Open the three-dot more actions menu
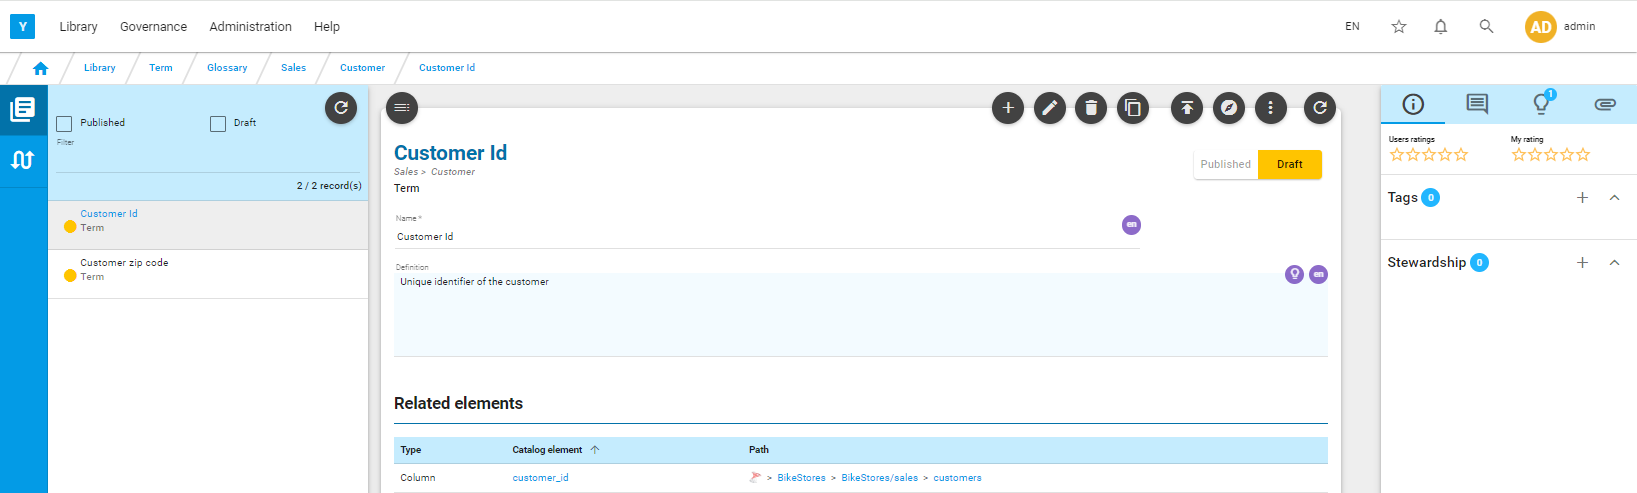1637x493 pixels. [1271, 108]
